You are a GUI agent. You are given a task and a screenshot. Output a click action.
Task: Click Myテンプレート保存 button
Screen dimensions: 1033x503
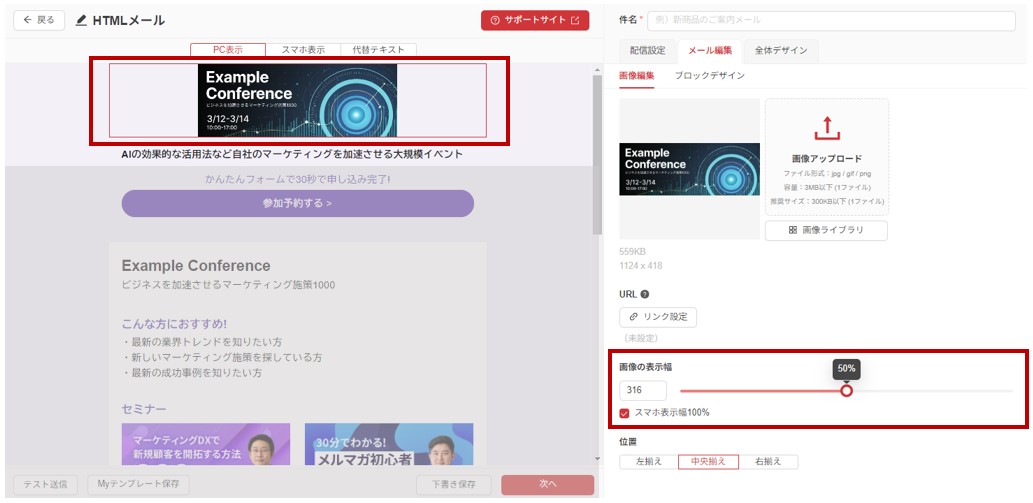(138, 485)
